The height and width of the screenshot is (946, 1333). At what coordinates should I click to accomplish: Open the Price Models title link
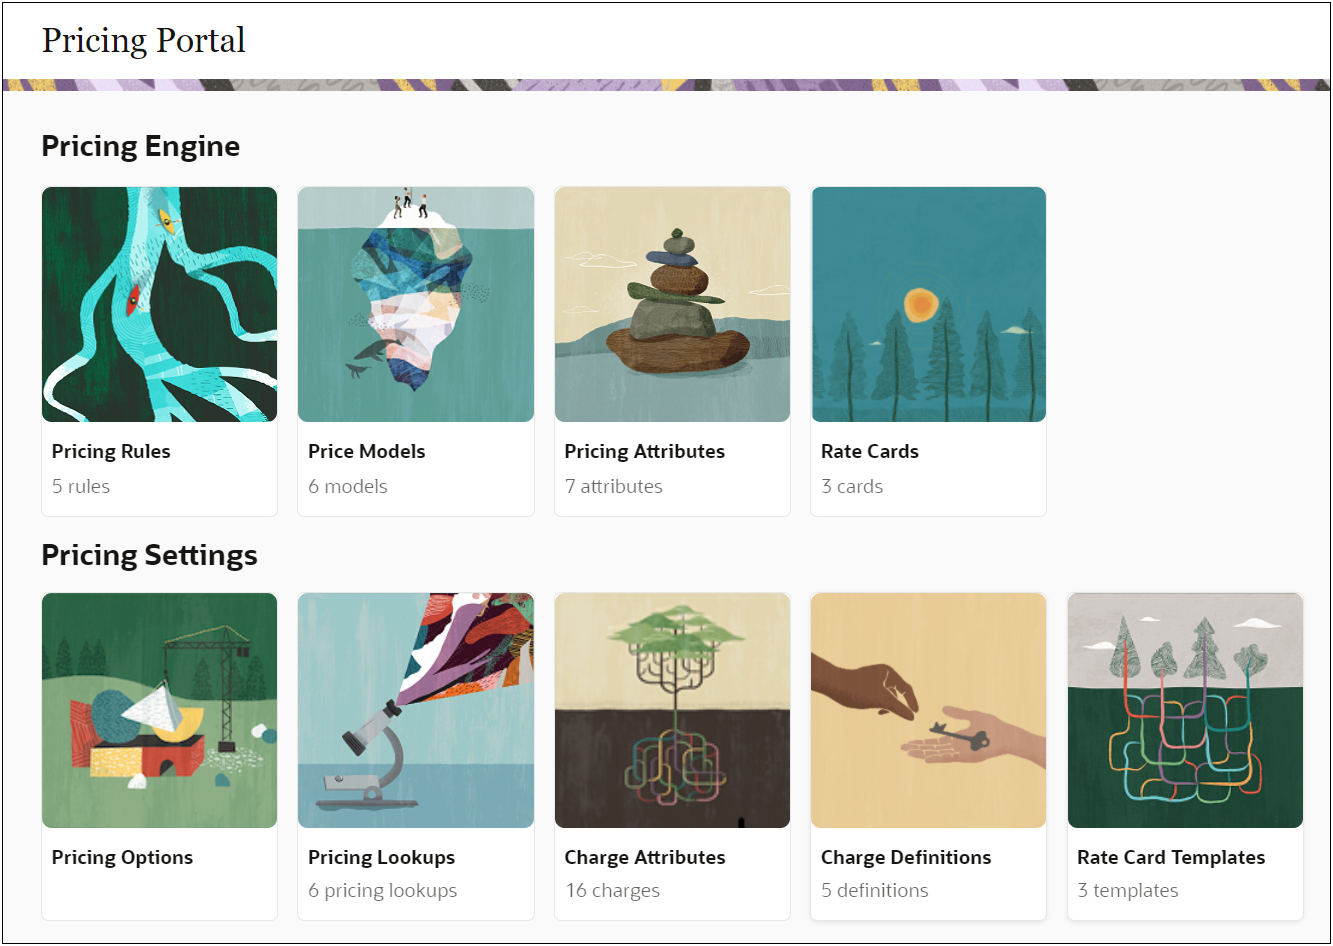(x=366, y=451)
